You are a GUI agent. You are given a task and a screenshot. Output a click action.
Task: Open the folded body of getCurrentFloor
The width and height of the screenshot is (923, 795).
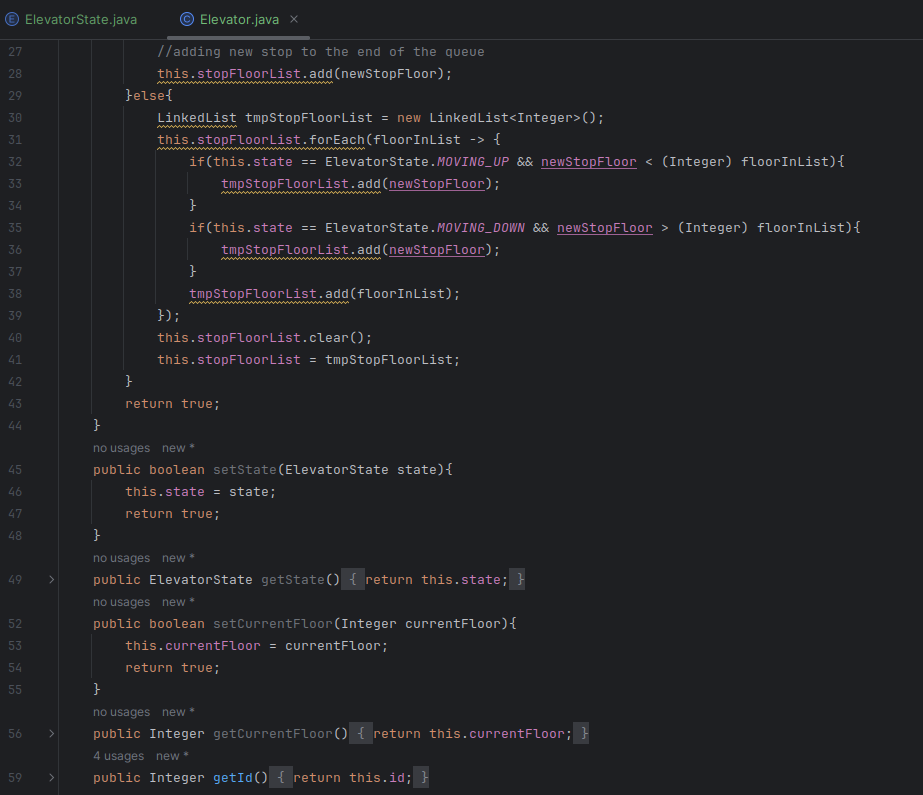coord(361,734)
